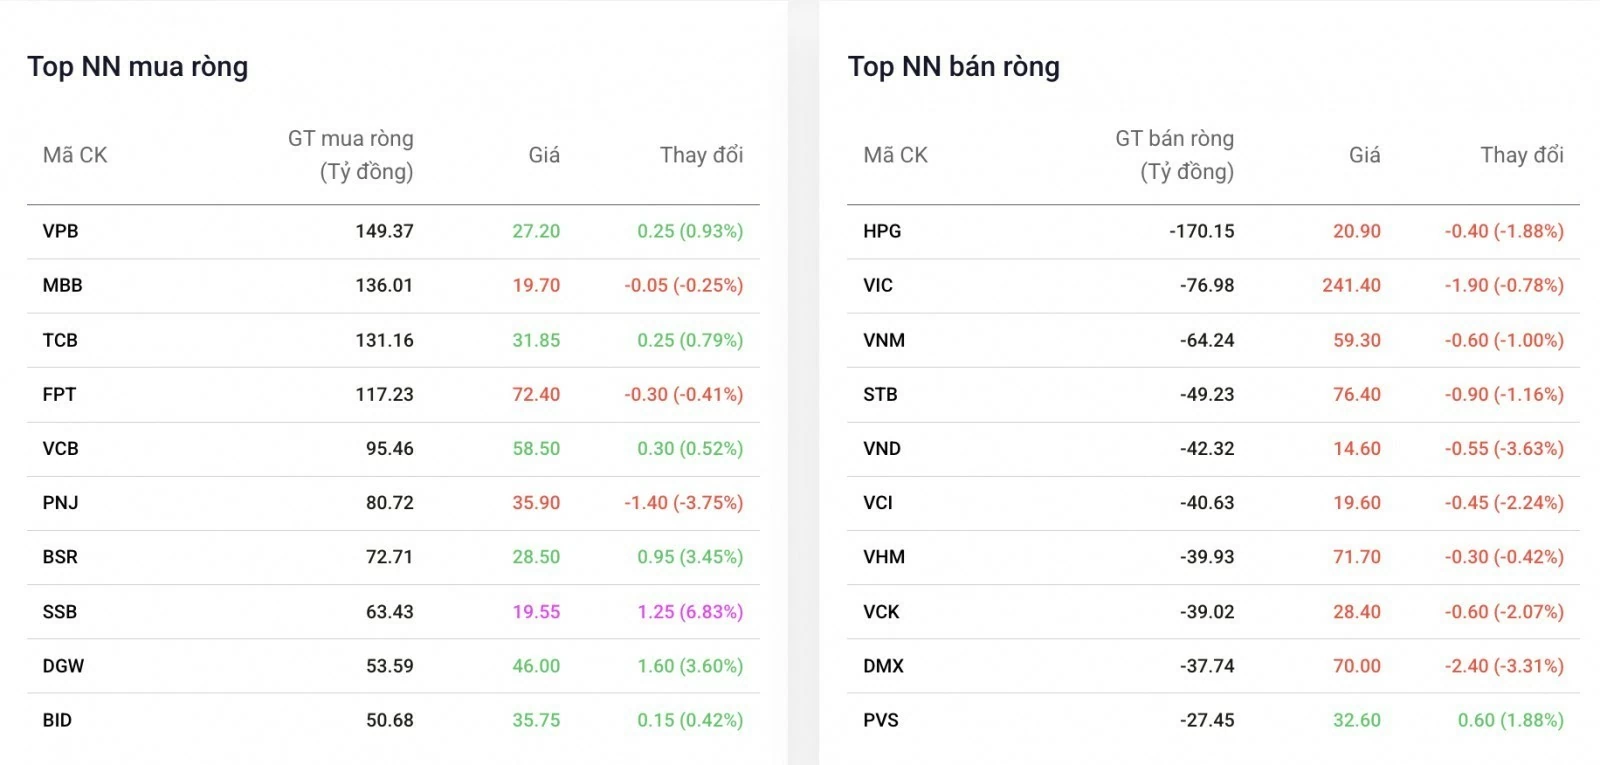
Task: Click the 'Mã CK' header in net sell table
Action: (x=895, y=155)
